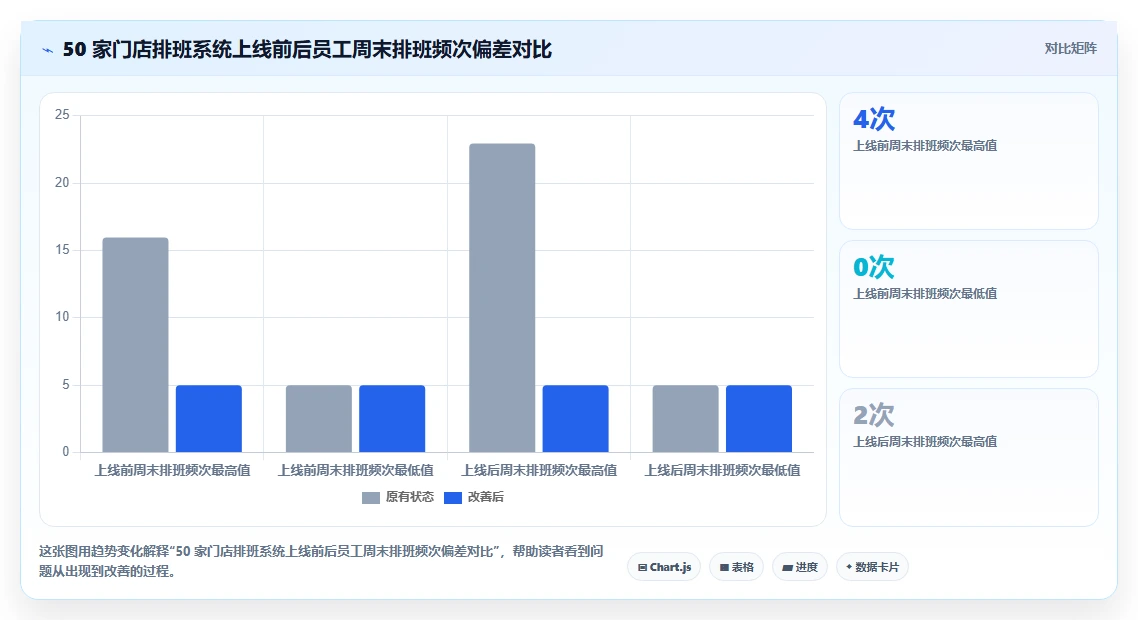This screenshot has width=1138, height=620.
Task: Click the tall gray bar for 上线后周末排班频次最高值
Action: 502,298
